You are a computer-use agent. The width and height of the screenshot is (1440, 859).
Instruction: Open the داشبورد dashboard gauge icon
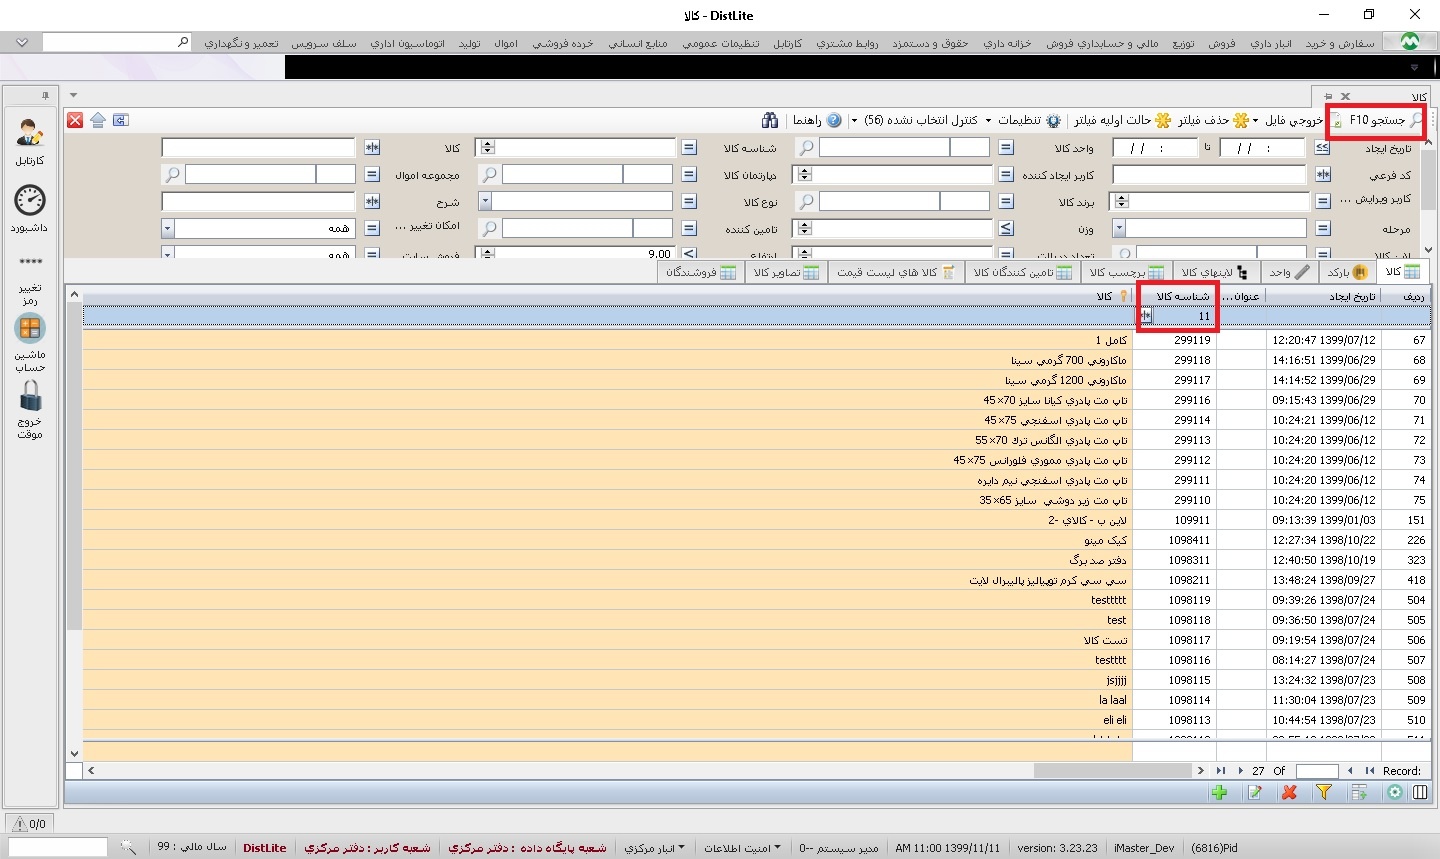point(30,202)
